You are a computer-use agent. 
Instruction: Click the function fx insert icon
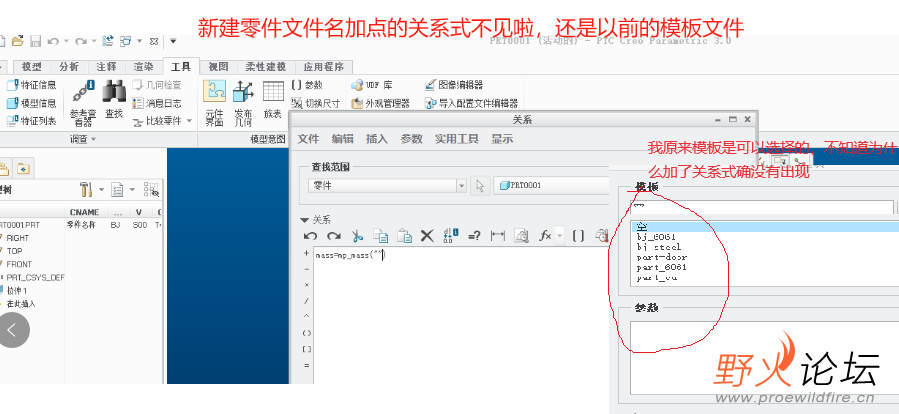tap(545, 236)
